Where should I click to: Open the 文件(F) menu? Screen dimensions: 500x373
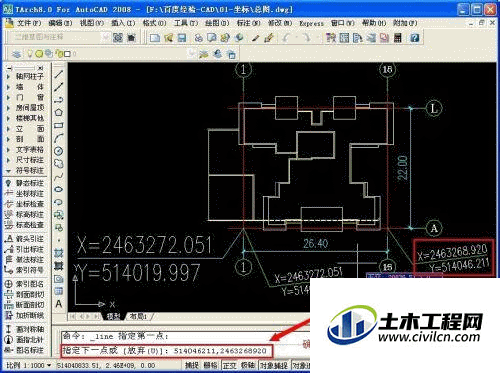point(29,23)
